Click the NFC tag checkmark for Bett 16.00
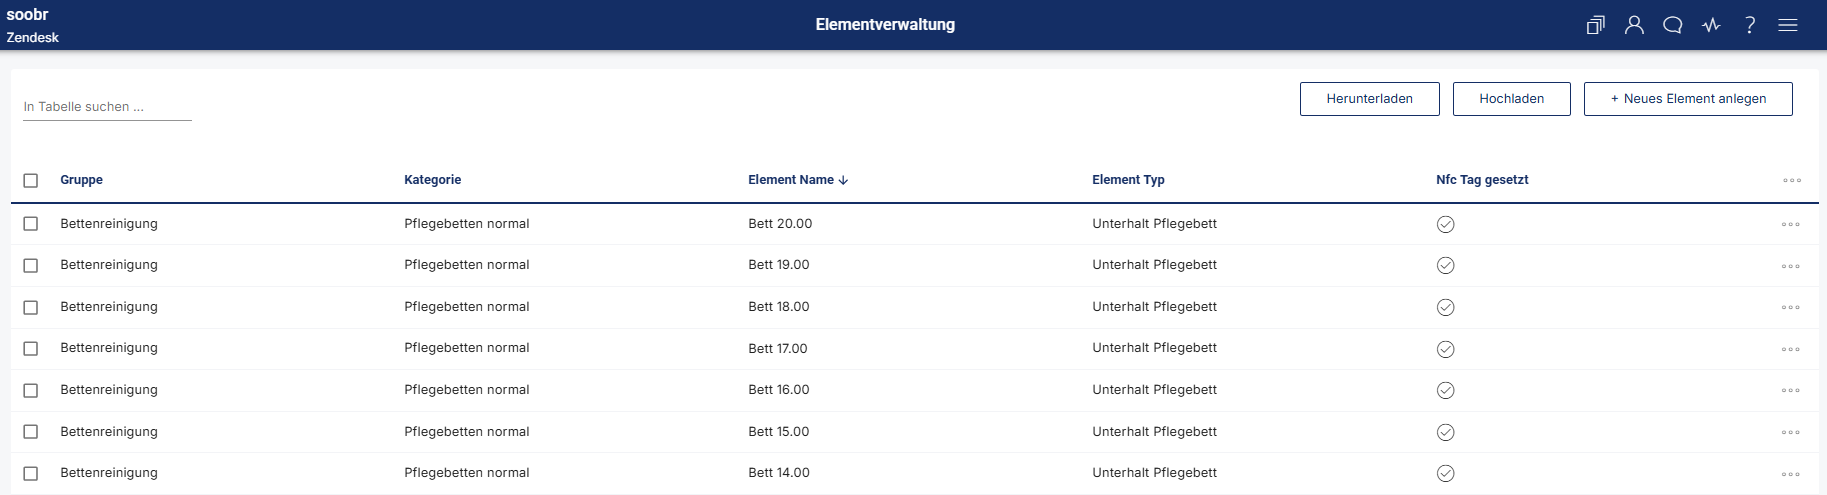Image resolution: width=1827 pixels, height=495 pixels. click(1445, 390)
